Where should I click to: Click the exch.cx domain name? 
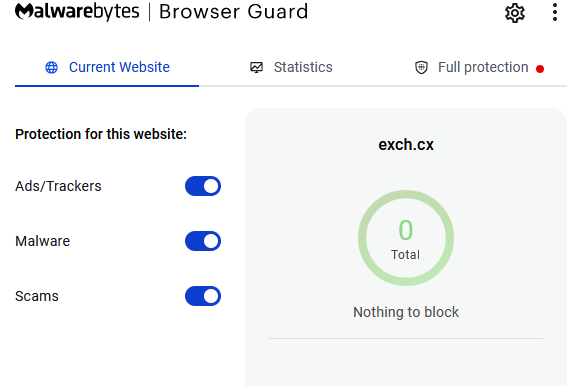tap(406, 145)
